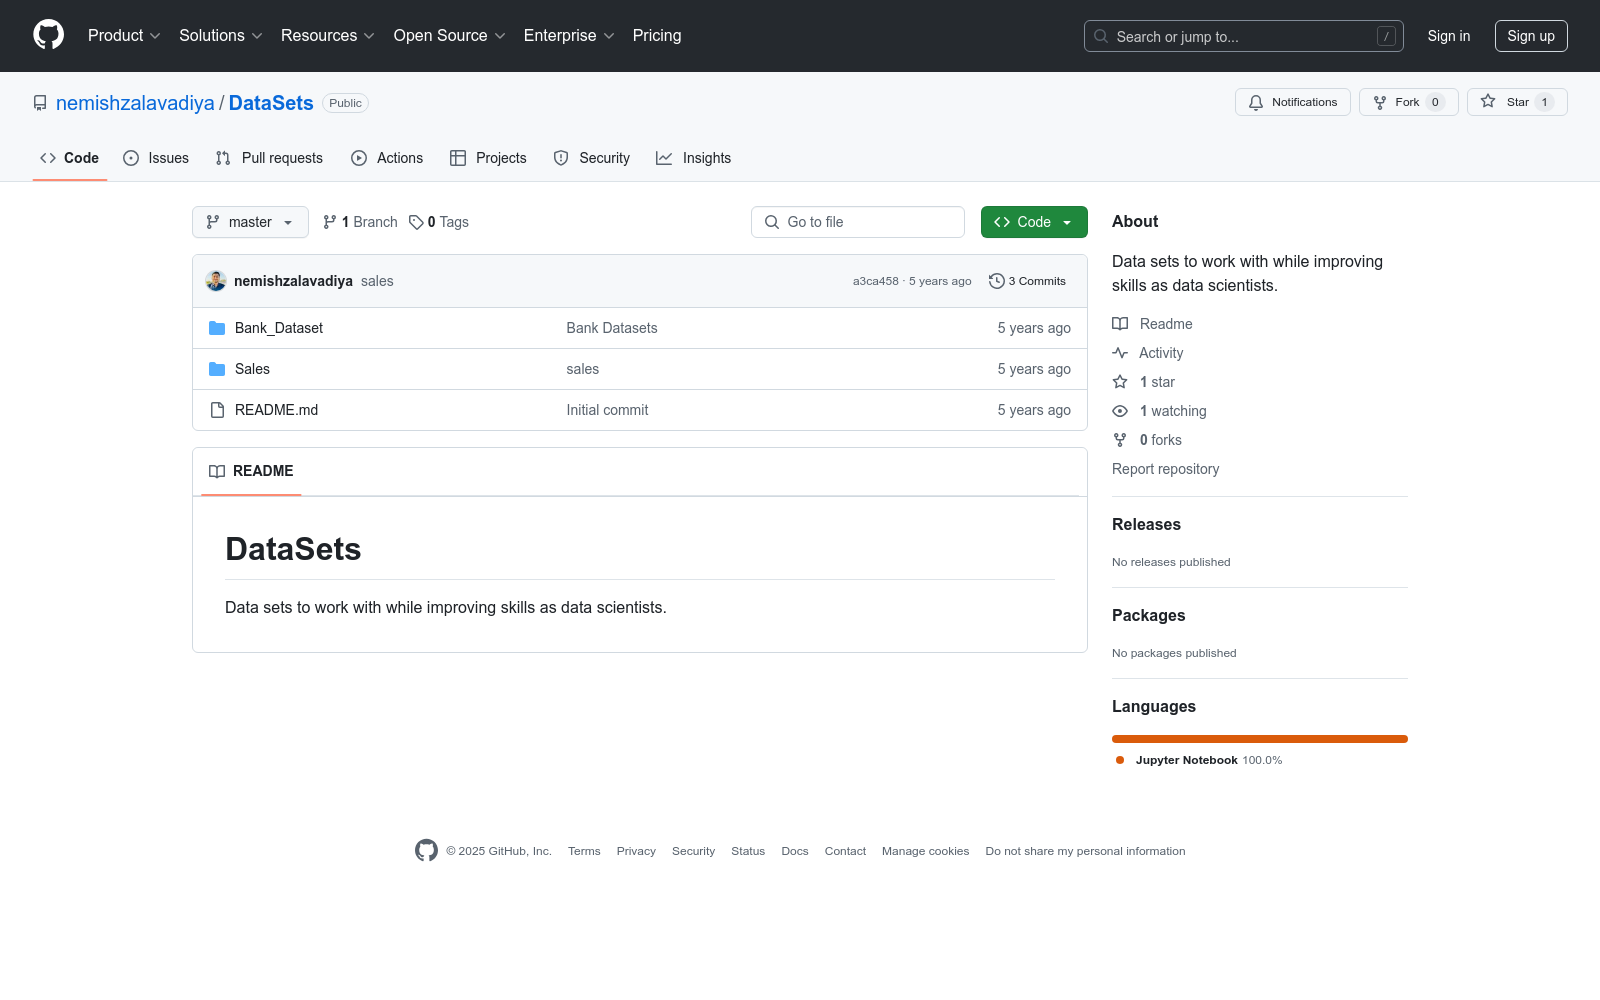Open the Releases heading link
Screen dimensions: 1600x1000
[x=1146, y=525]
